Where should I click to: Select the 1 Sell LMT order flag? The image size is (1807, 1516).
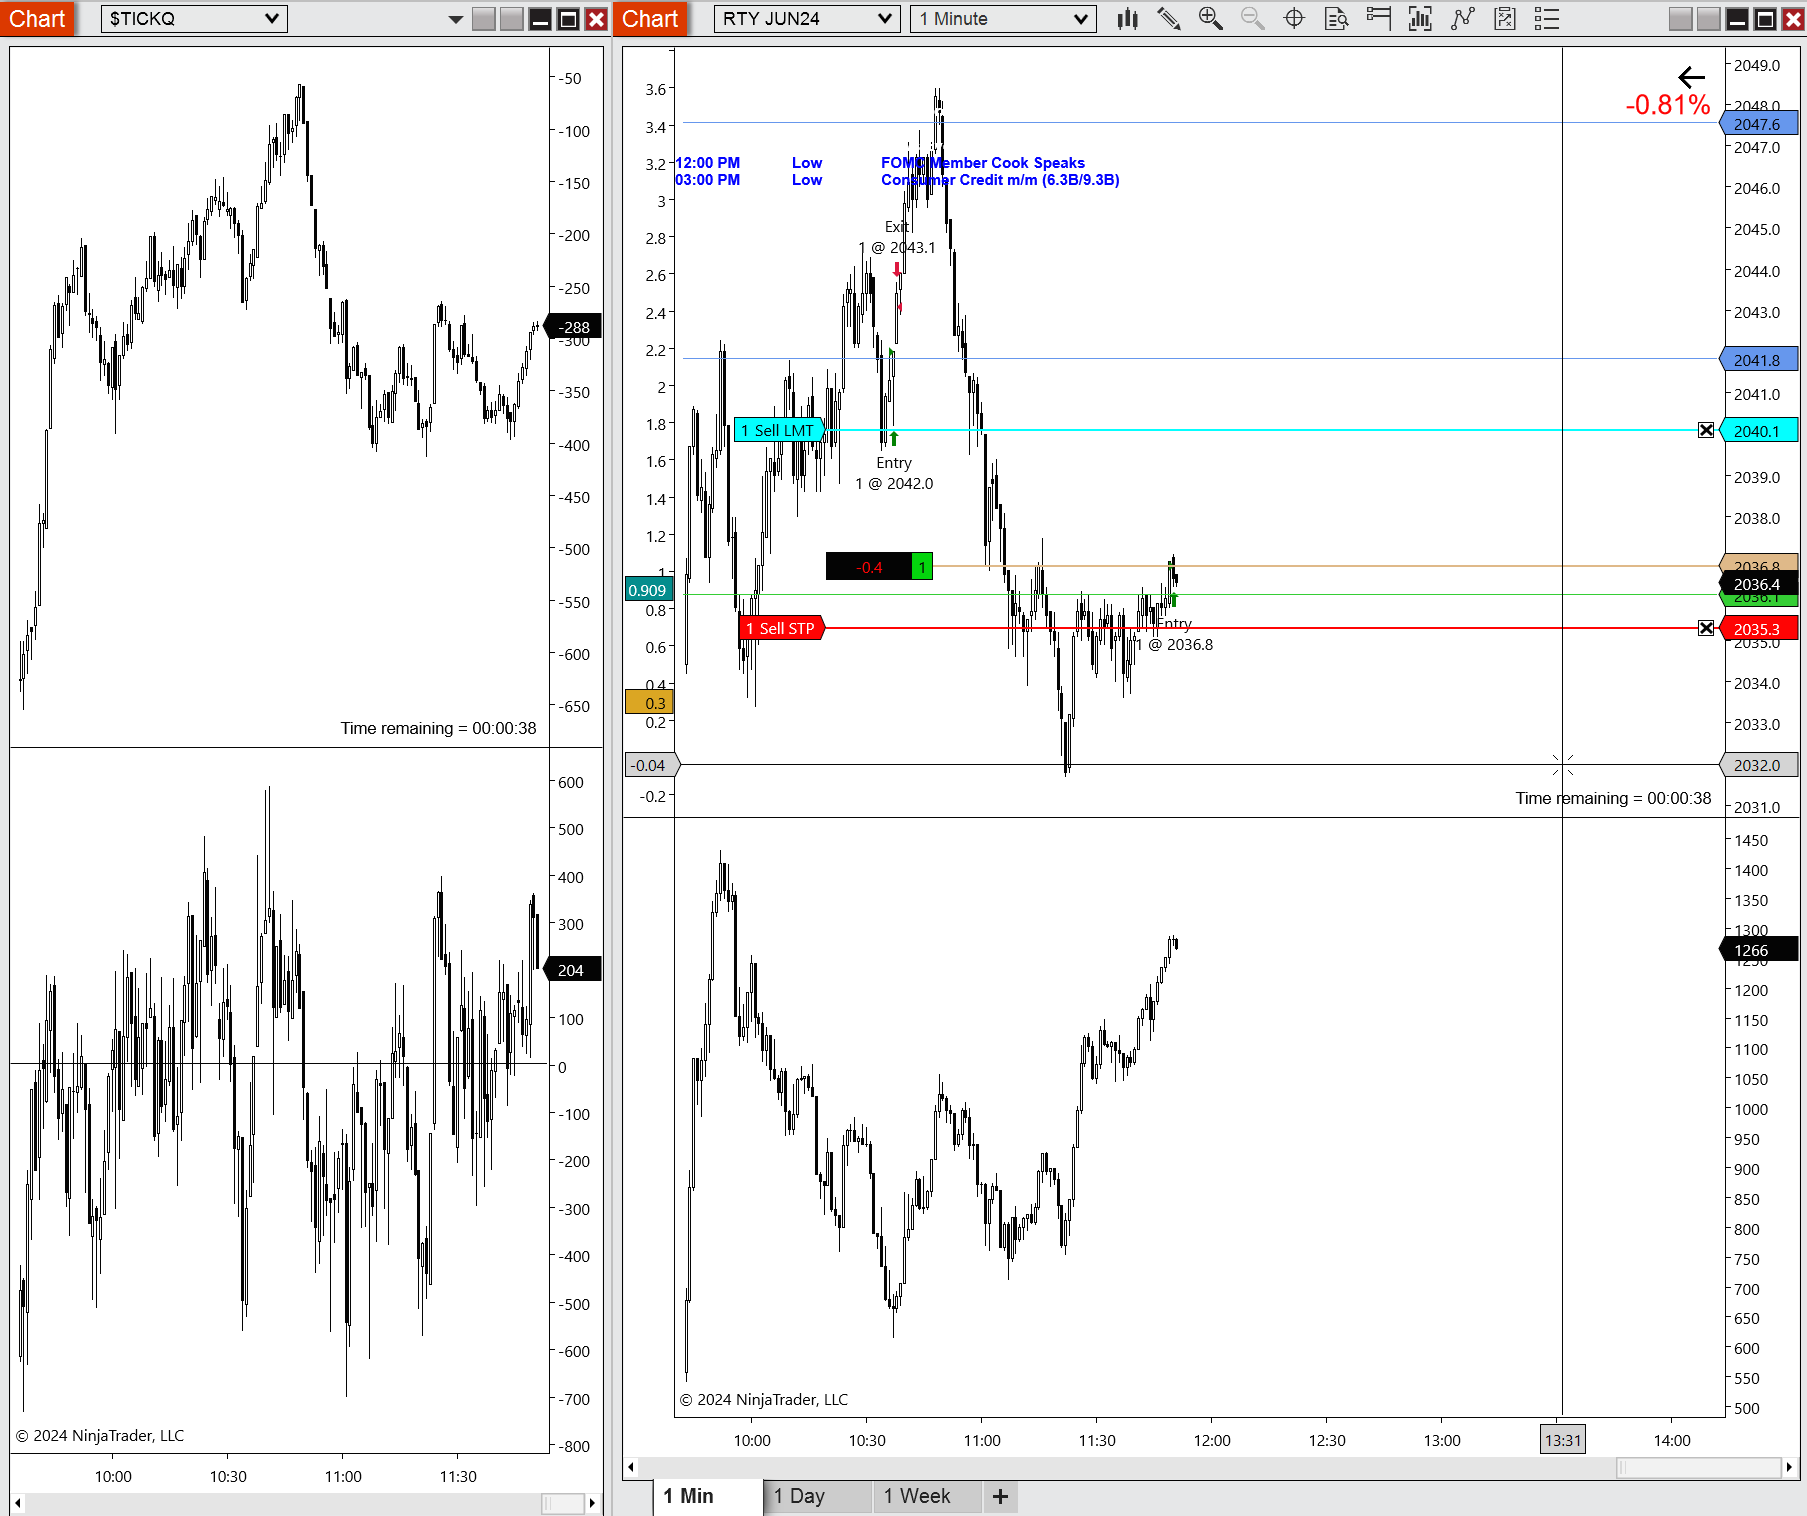point(779,430)
